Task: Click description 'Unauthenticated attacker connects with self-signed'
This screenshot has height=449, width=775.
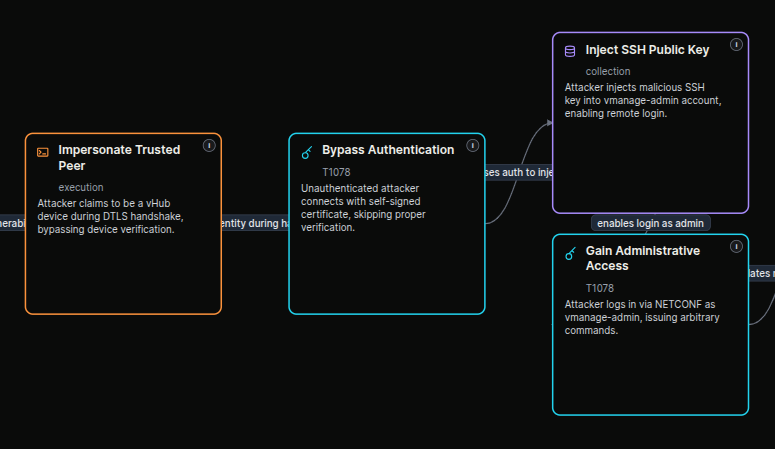Action: coord(363,208)
